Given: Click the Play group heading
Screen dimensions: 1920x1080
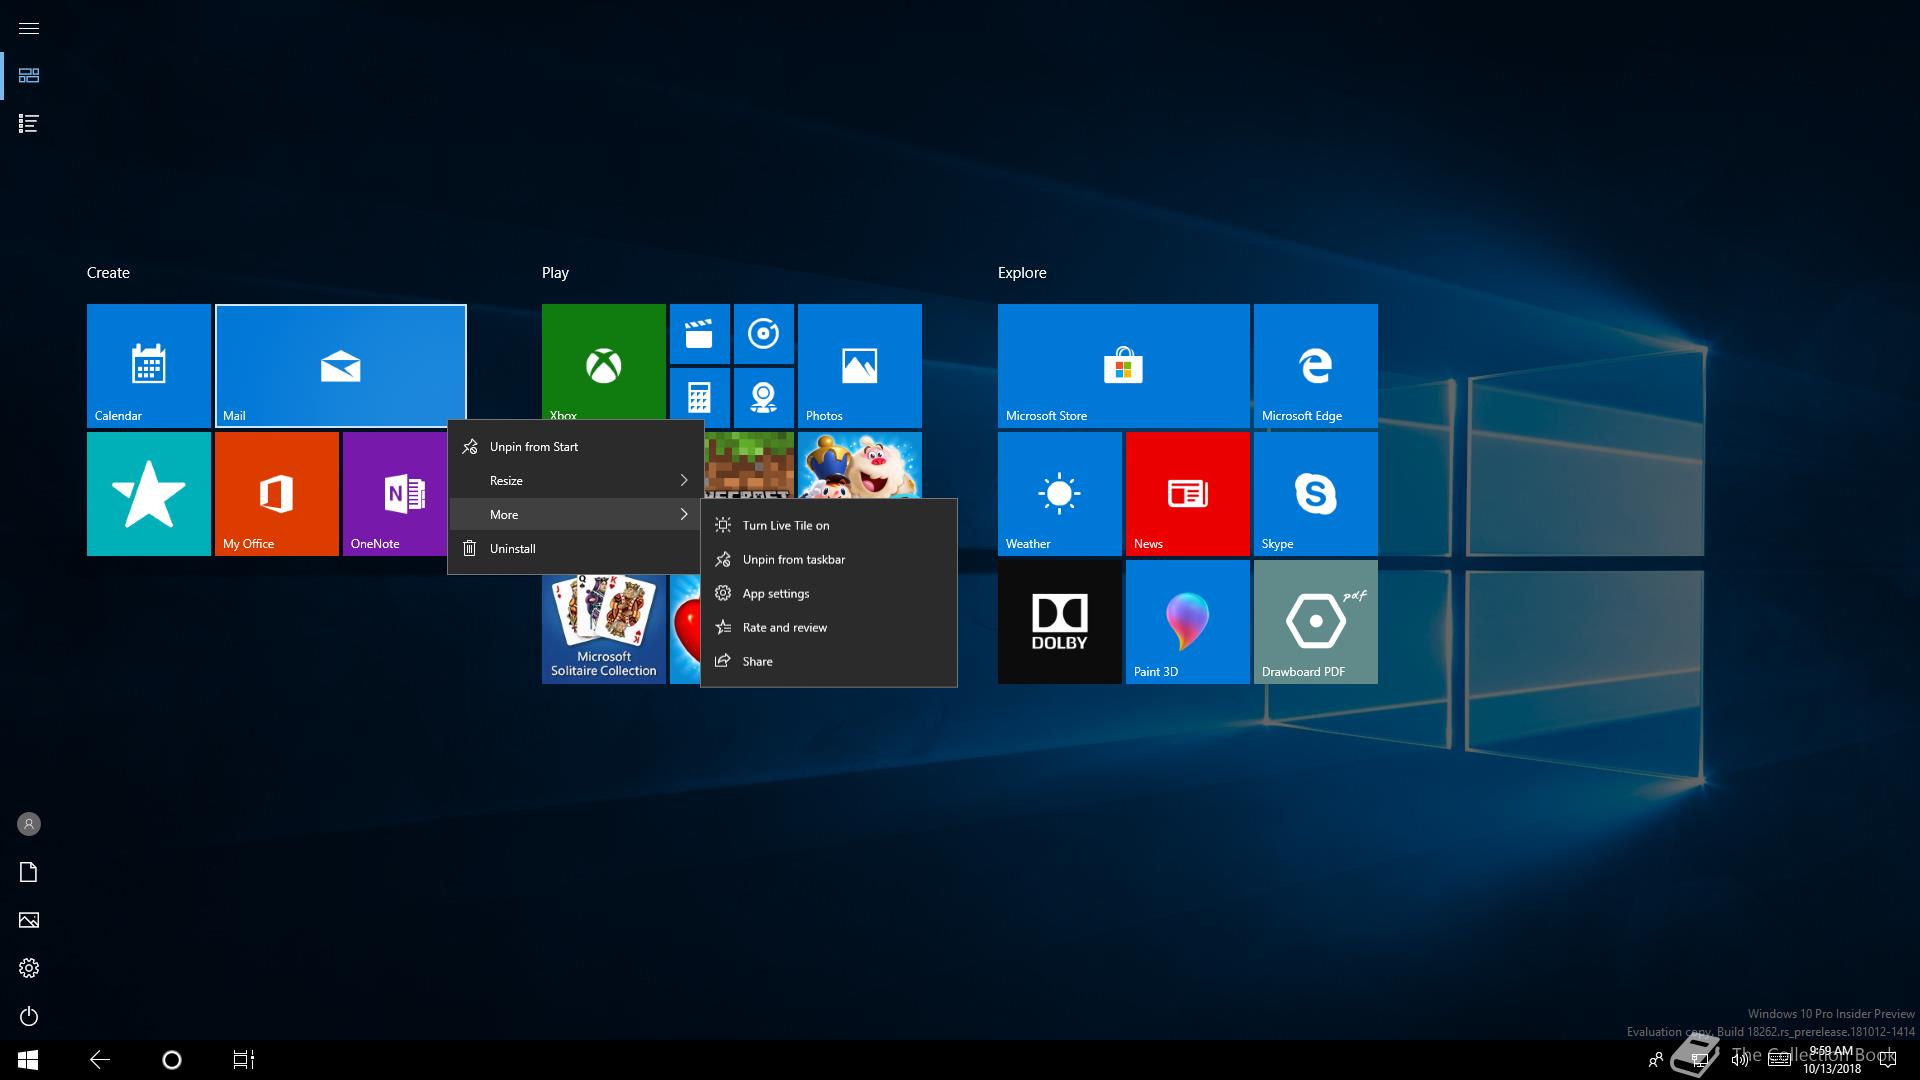Looking at the screenshot, I should pos(555,273).
